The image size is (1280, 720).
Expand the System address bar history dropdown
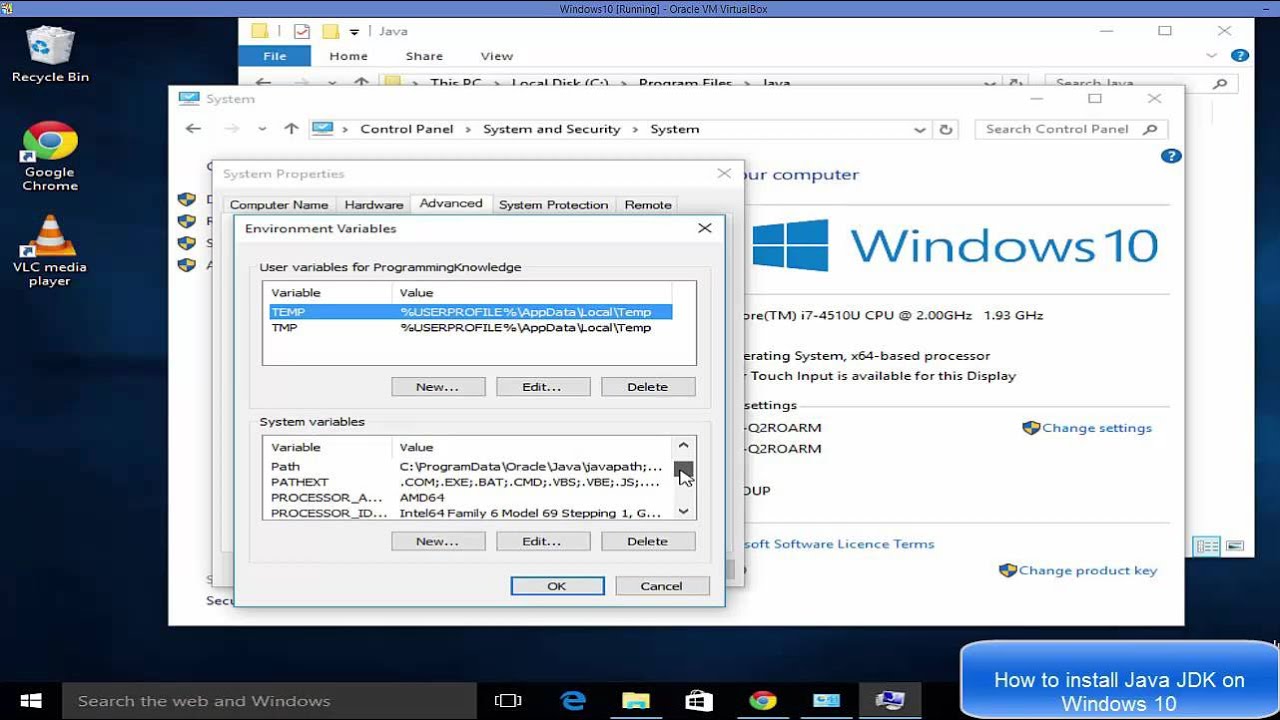[x=919, y=129]
